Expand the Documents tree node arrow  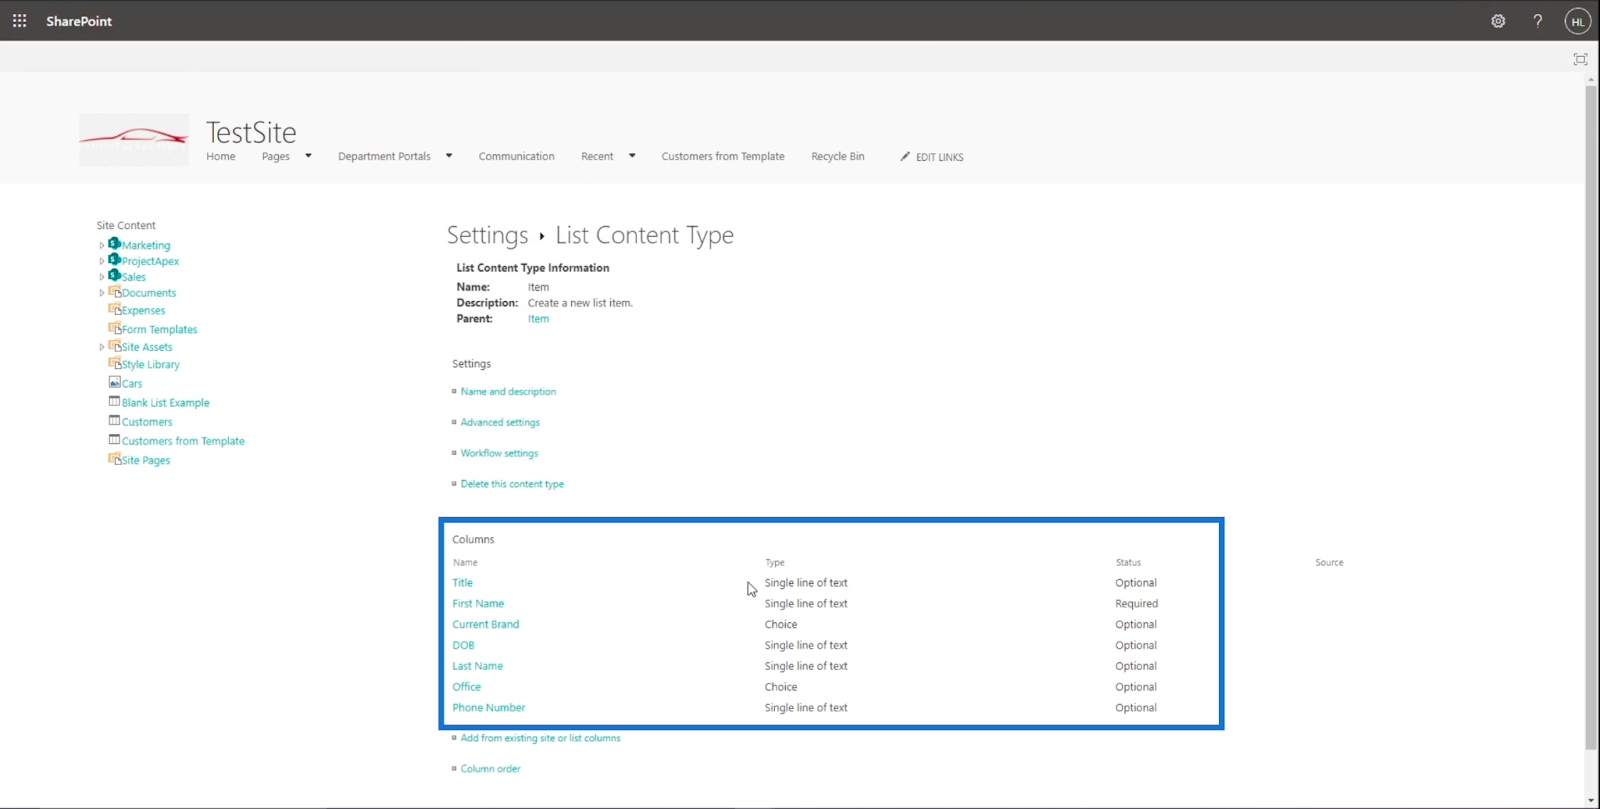101,293
